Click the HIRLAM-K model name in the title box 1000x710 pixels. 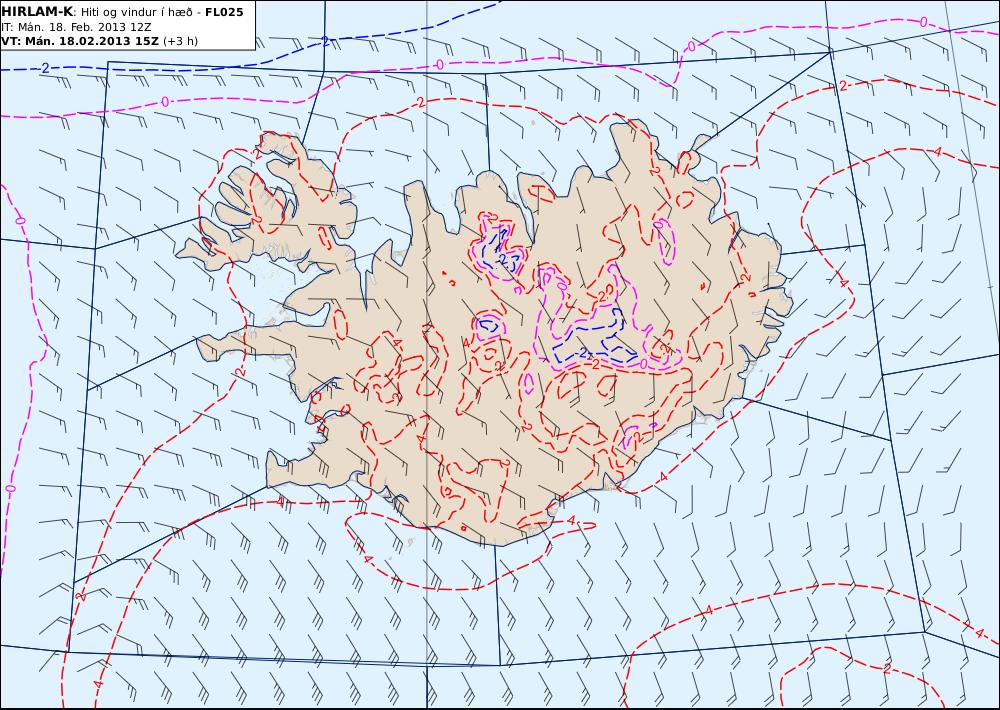[37, 12]
